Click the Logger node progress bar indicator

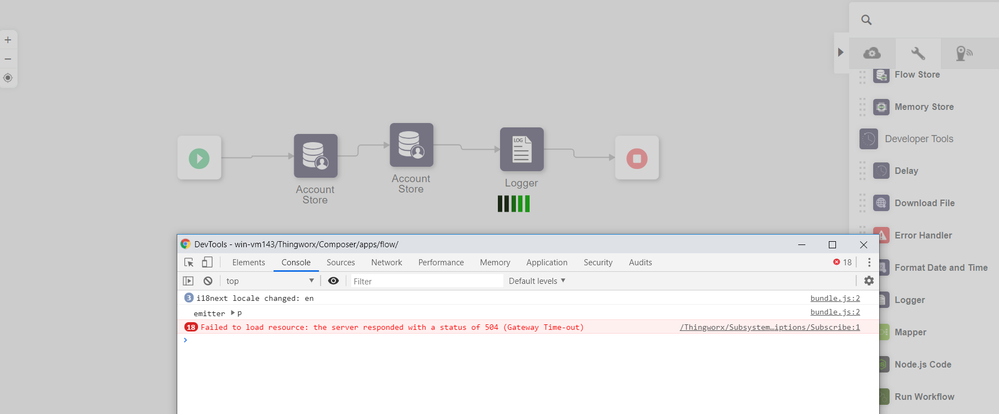(514, 204)
